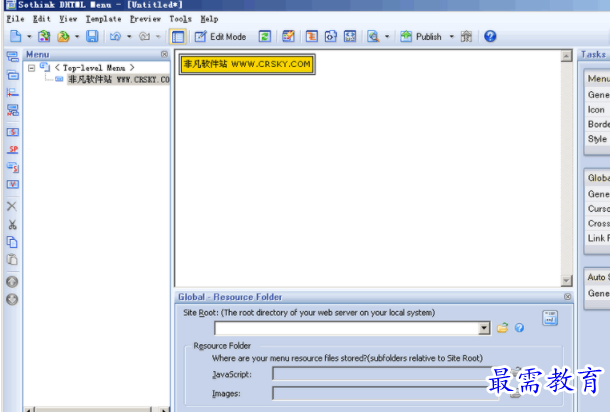The width and height of the screenshot is (610, 412).
Task: Select the Top-level Menu tree item
Action: tap(94, 68)
